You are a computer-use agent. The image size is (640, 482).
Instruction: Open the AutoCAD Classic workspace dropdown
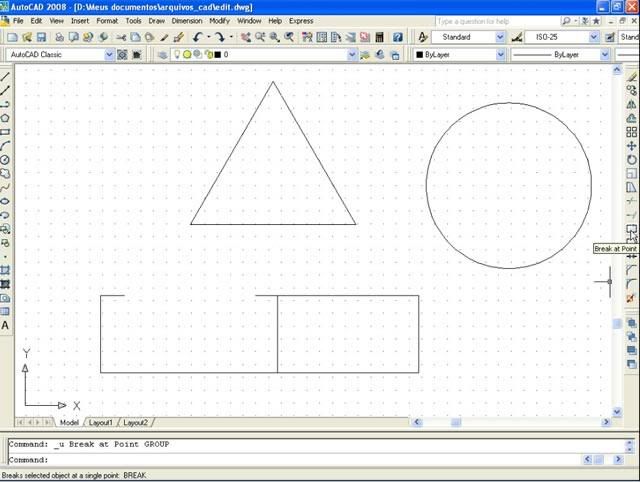[x=109, y=55]
